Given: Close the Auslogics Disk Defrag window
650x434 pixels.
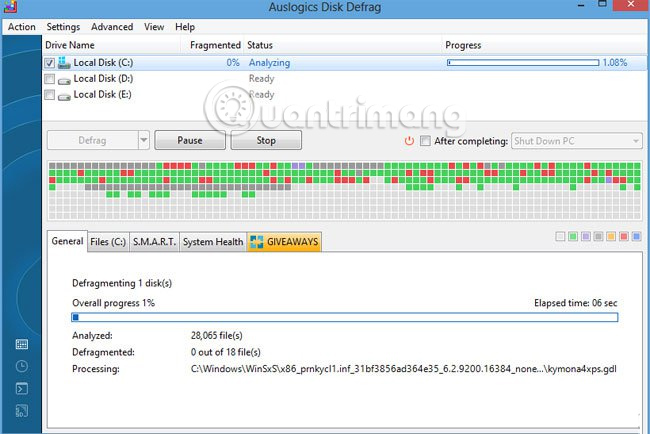Looking at the screenshot, I should pyautogui.click(x=631, y=5).
